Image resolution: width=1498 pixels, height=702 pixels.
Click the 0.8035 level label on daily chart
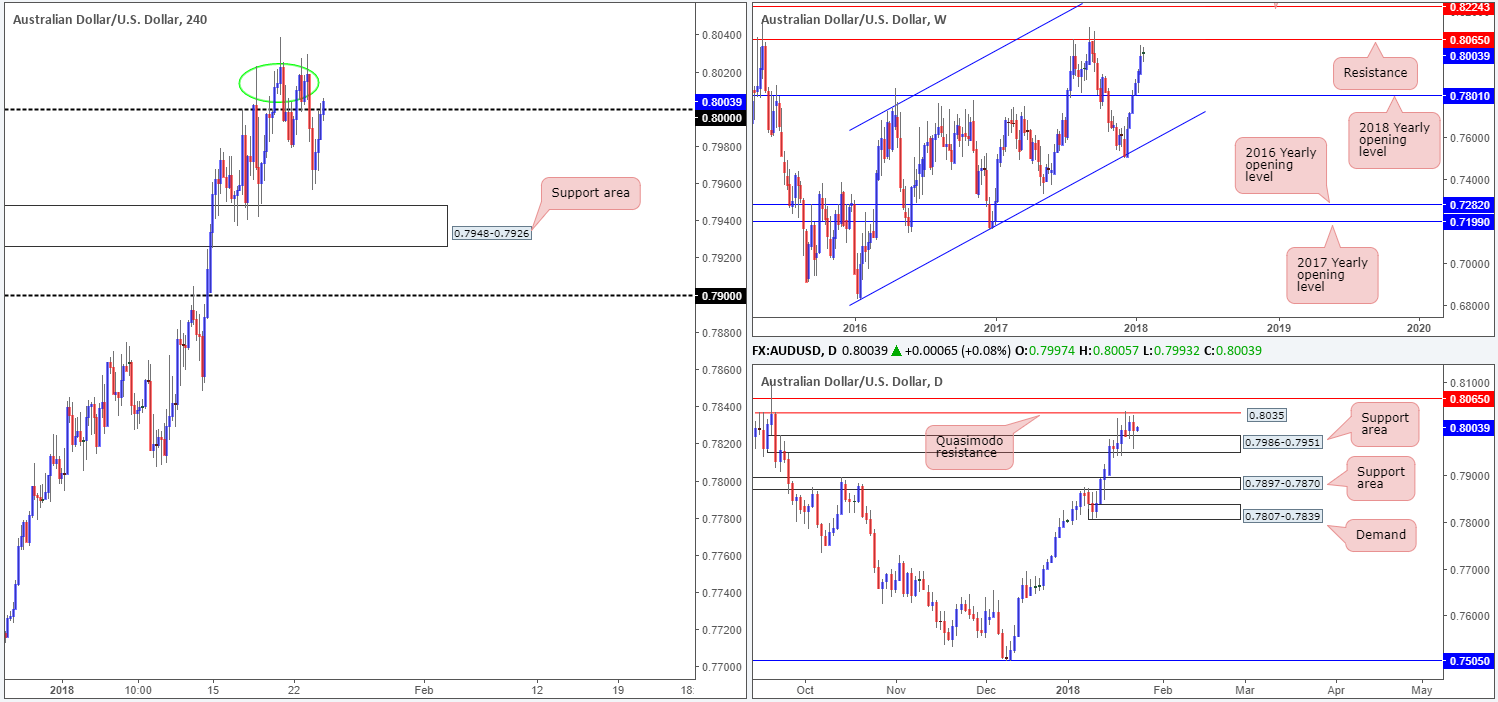click(x=1265, y=413)
